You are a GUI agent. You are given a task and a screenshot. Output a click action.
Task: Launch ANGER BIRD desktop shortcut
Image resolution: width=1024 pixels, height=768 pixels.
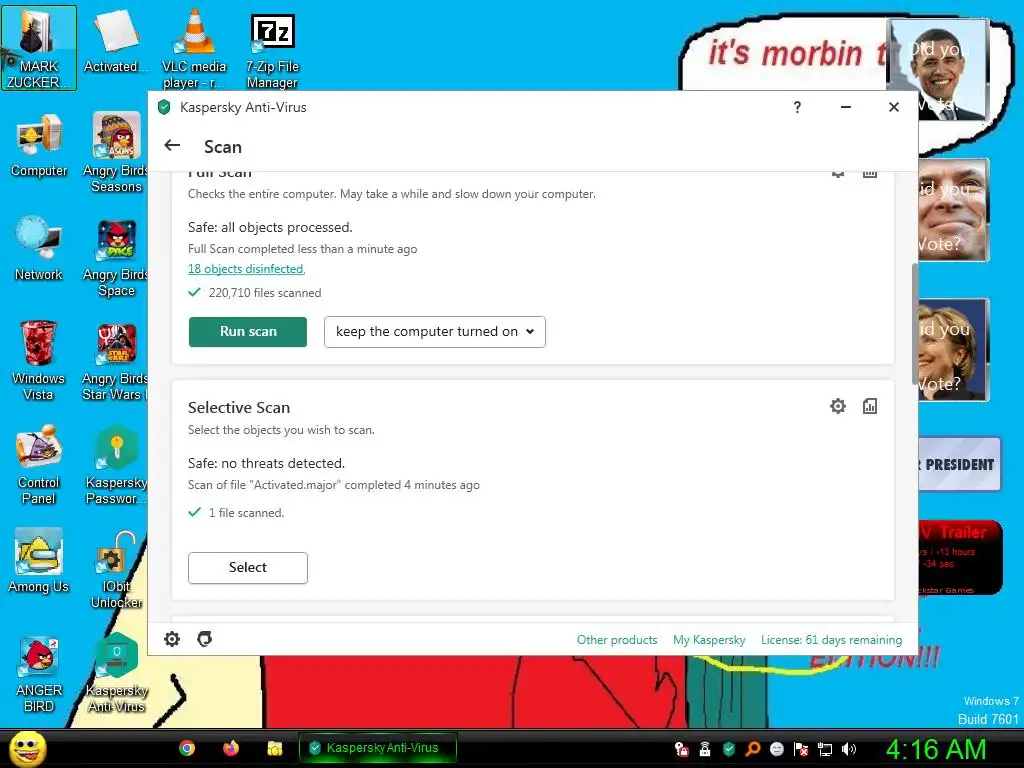39,674
